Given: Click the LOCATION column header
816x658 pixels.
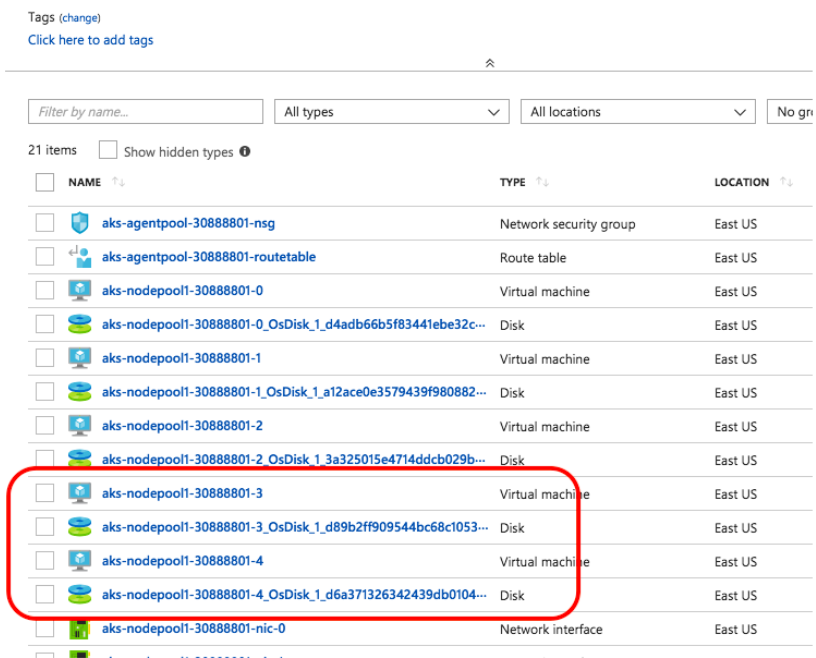Looking at the screenshot, I should point(742,182).
